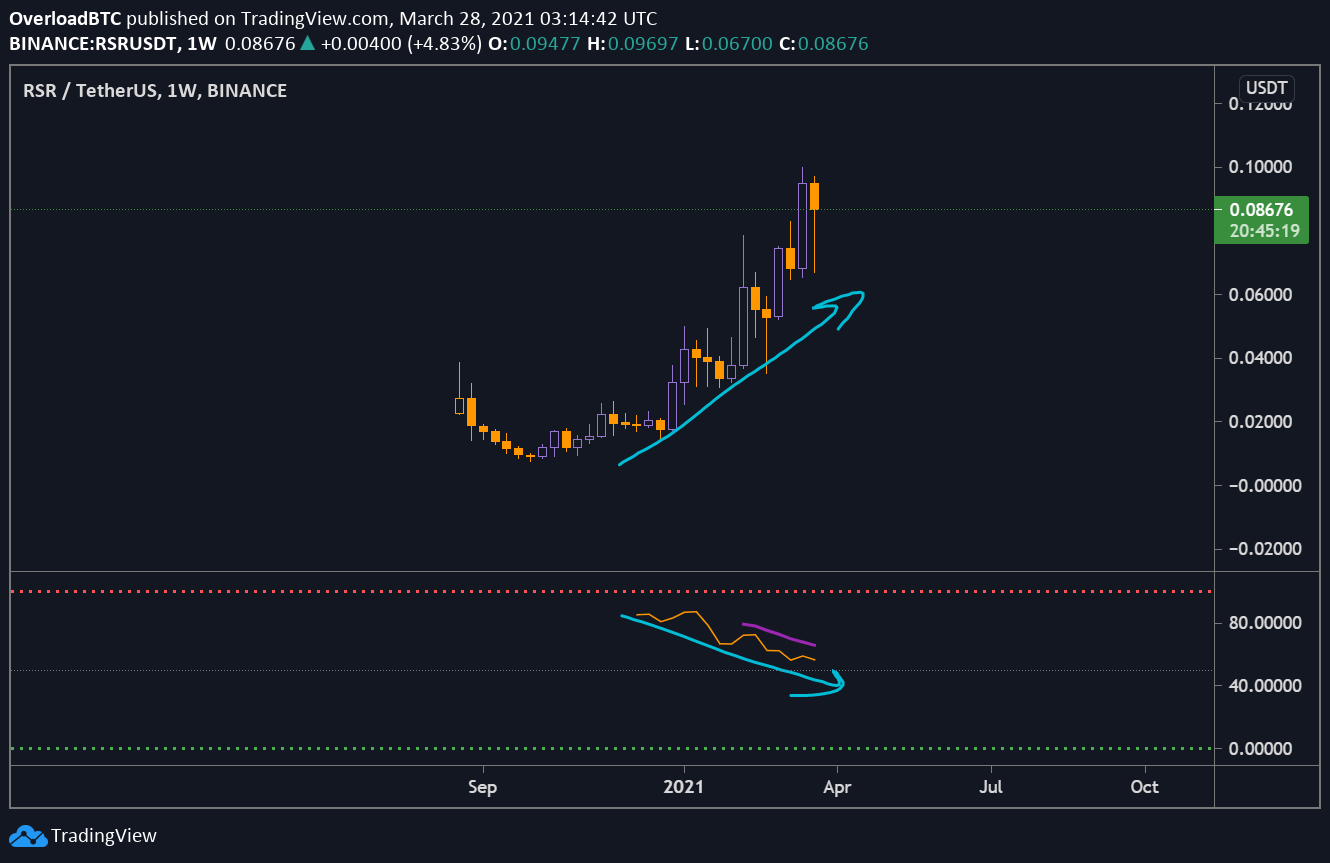The image size is (1330, 863).
Task: Click the Sep label on time axis
Action: coord(483,787)
